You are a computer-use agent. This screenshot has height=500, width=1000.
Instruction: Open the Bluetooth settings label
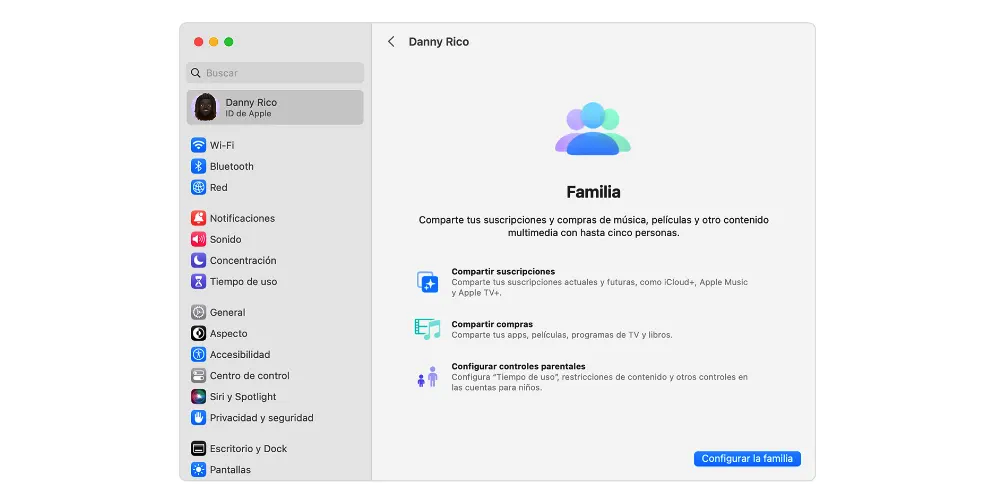tap(232, 166)
